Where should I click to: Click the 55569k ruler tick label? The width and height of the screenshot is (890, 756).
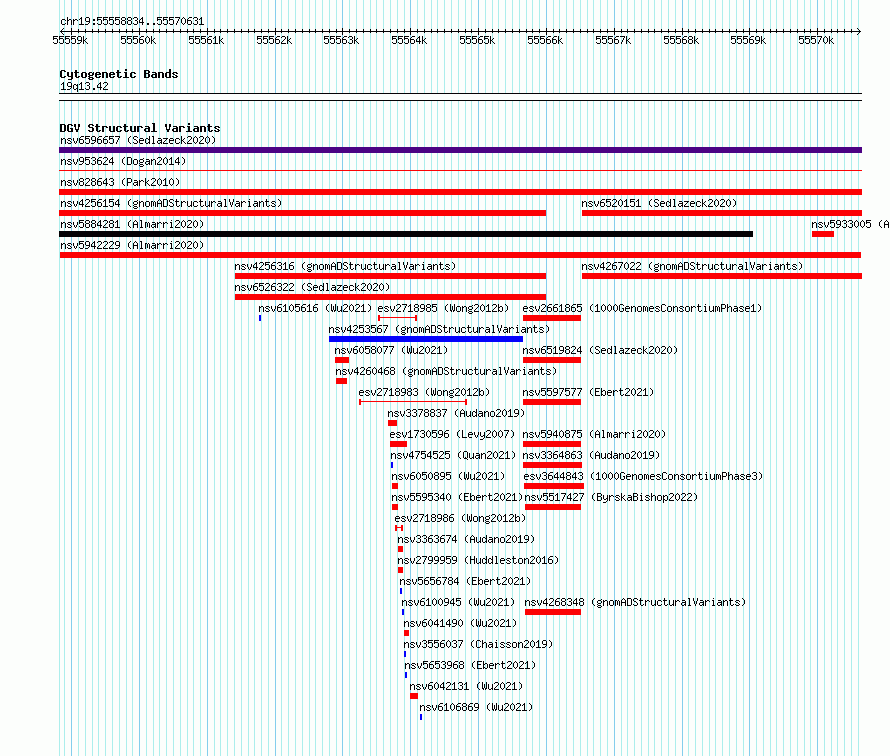coord(748,40)
